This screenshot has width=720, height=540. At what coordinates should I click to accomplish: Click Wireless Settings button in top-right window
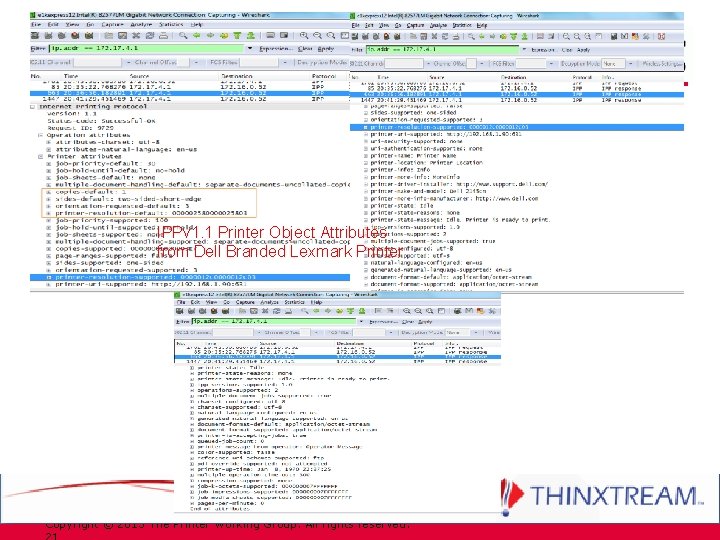pos(663,64)
